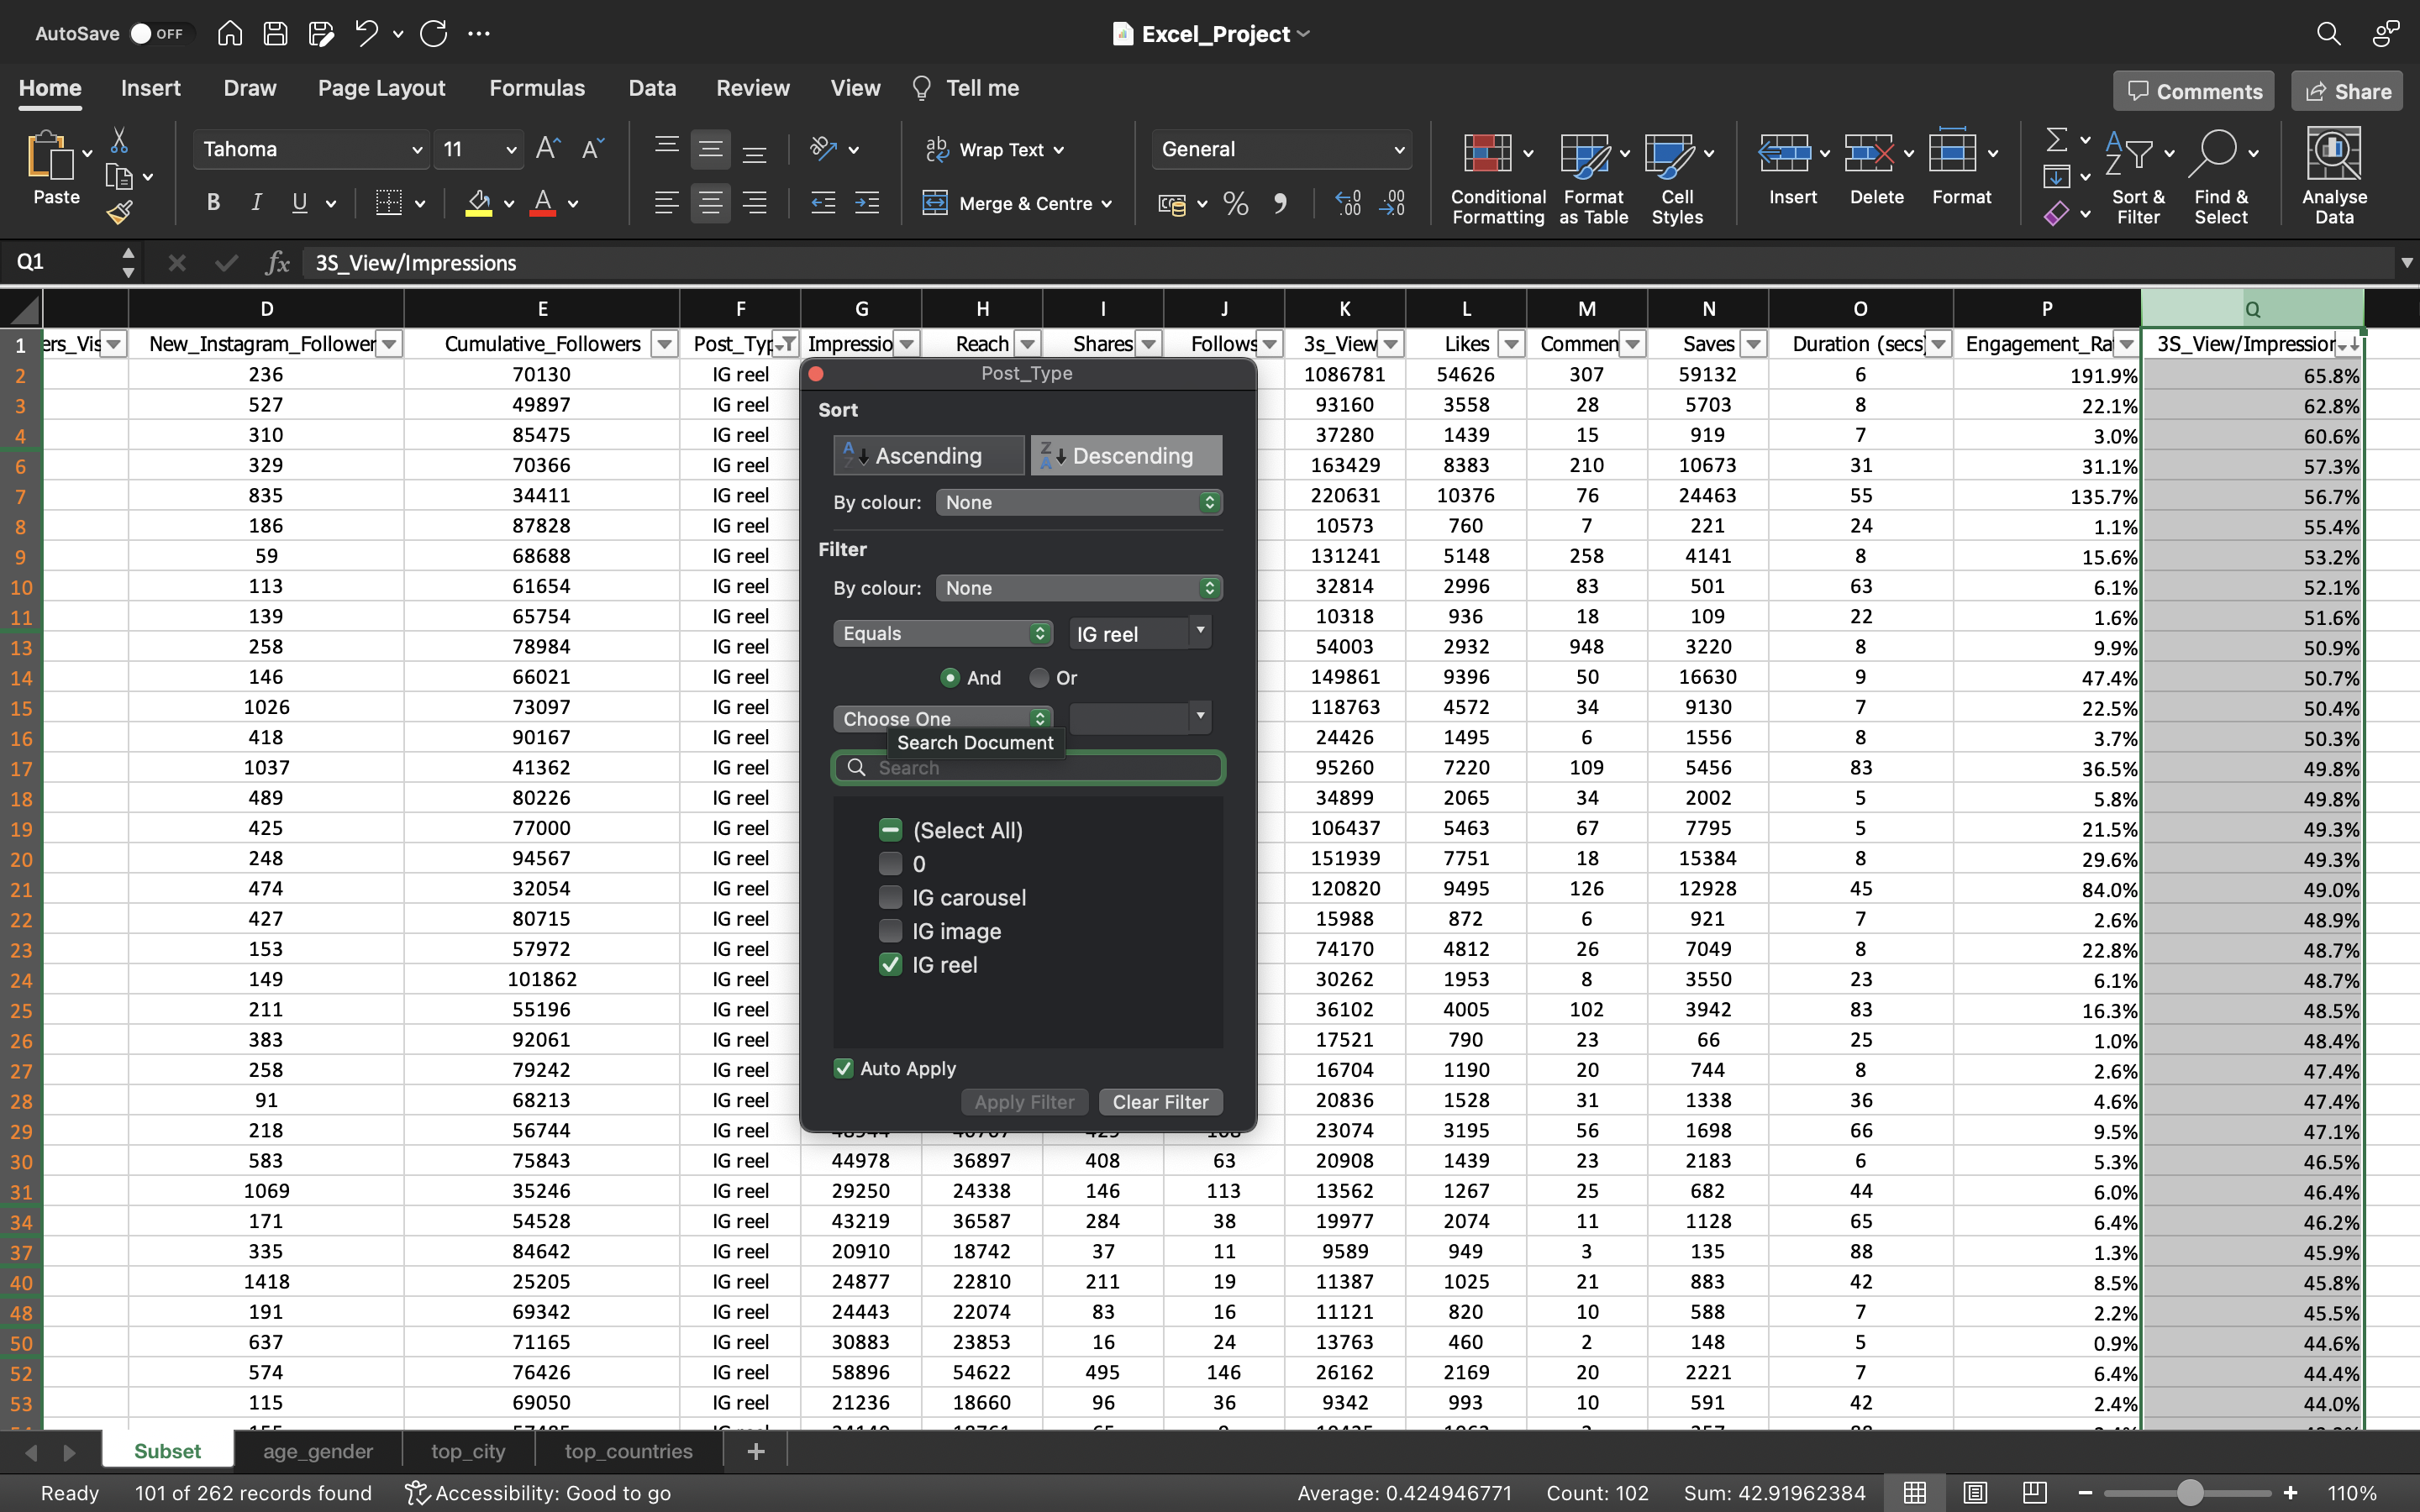Click the Clear Filter button
2420x1512 pixels.
click(1160, 1101)
